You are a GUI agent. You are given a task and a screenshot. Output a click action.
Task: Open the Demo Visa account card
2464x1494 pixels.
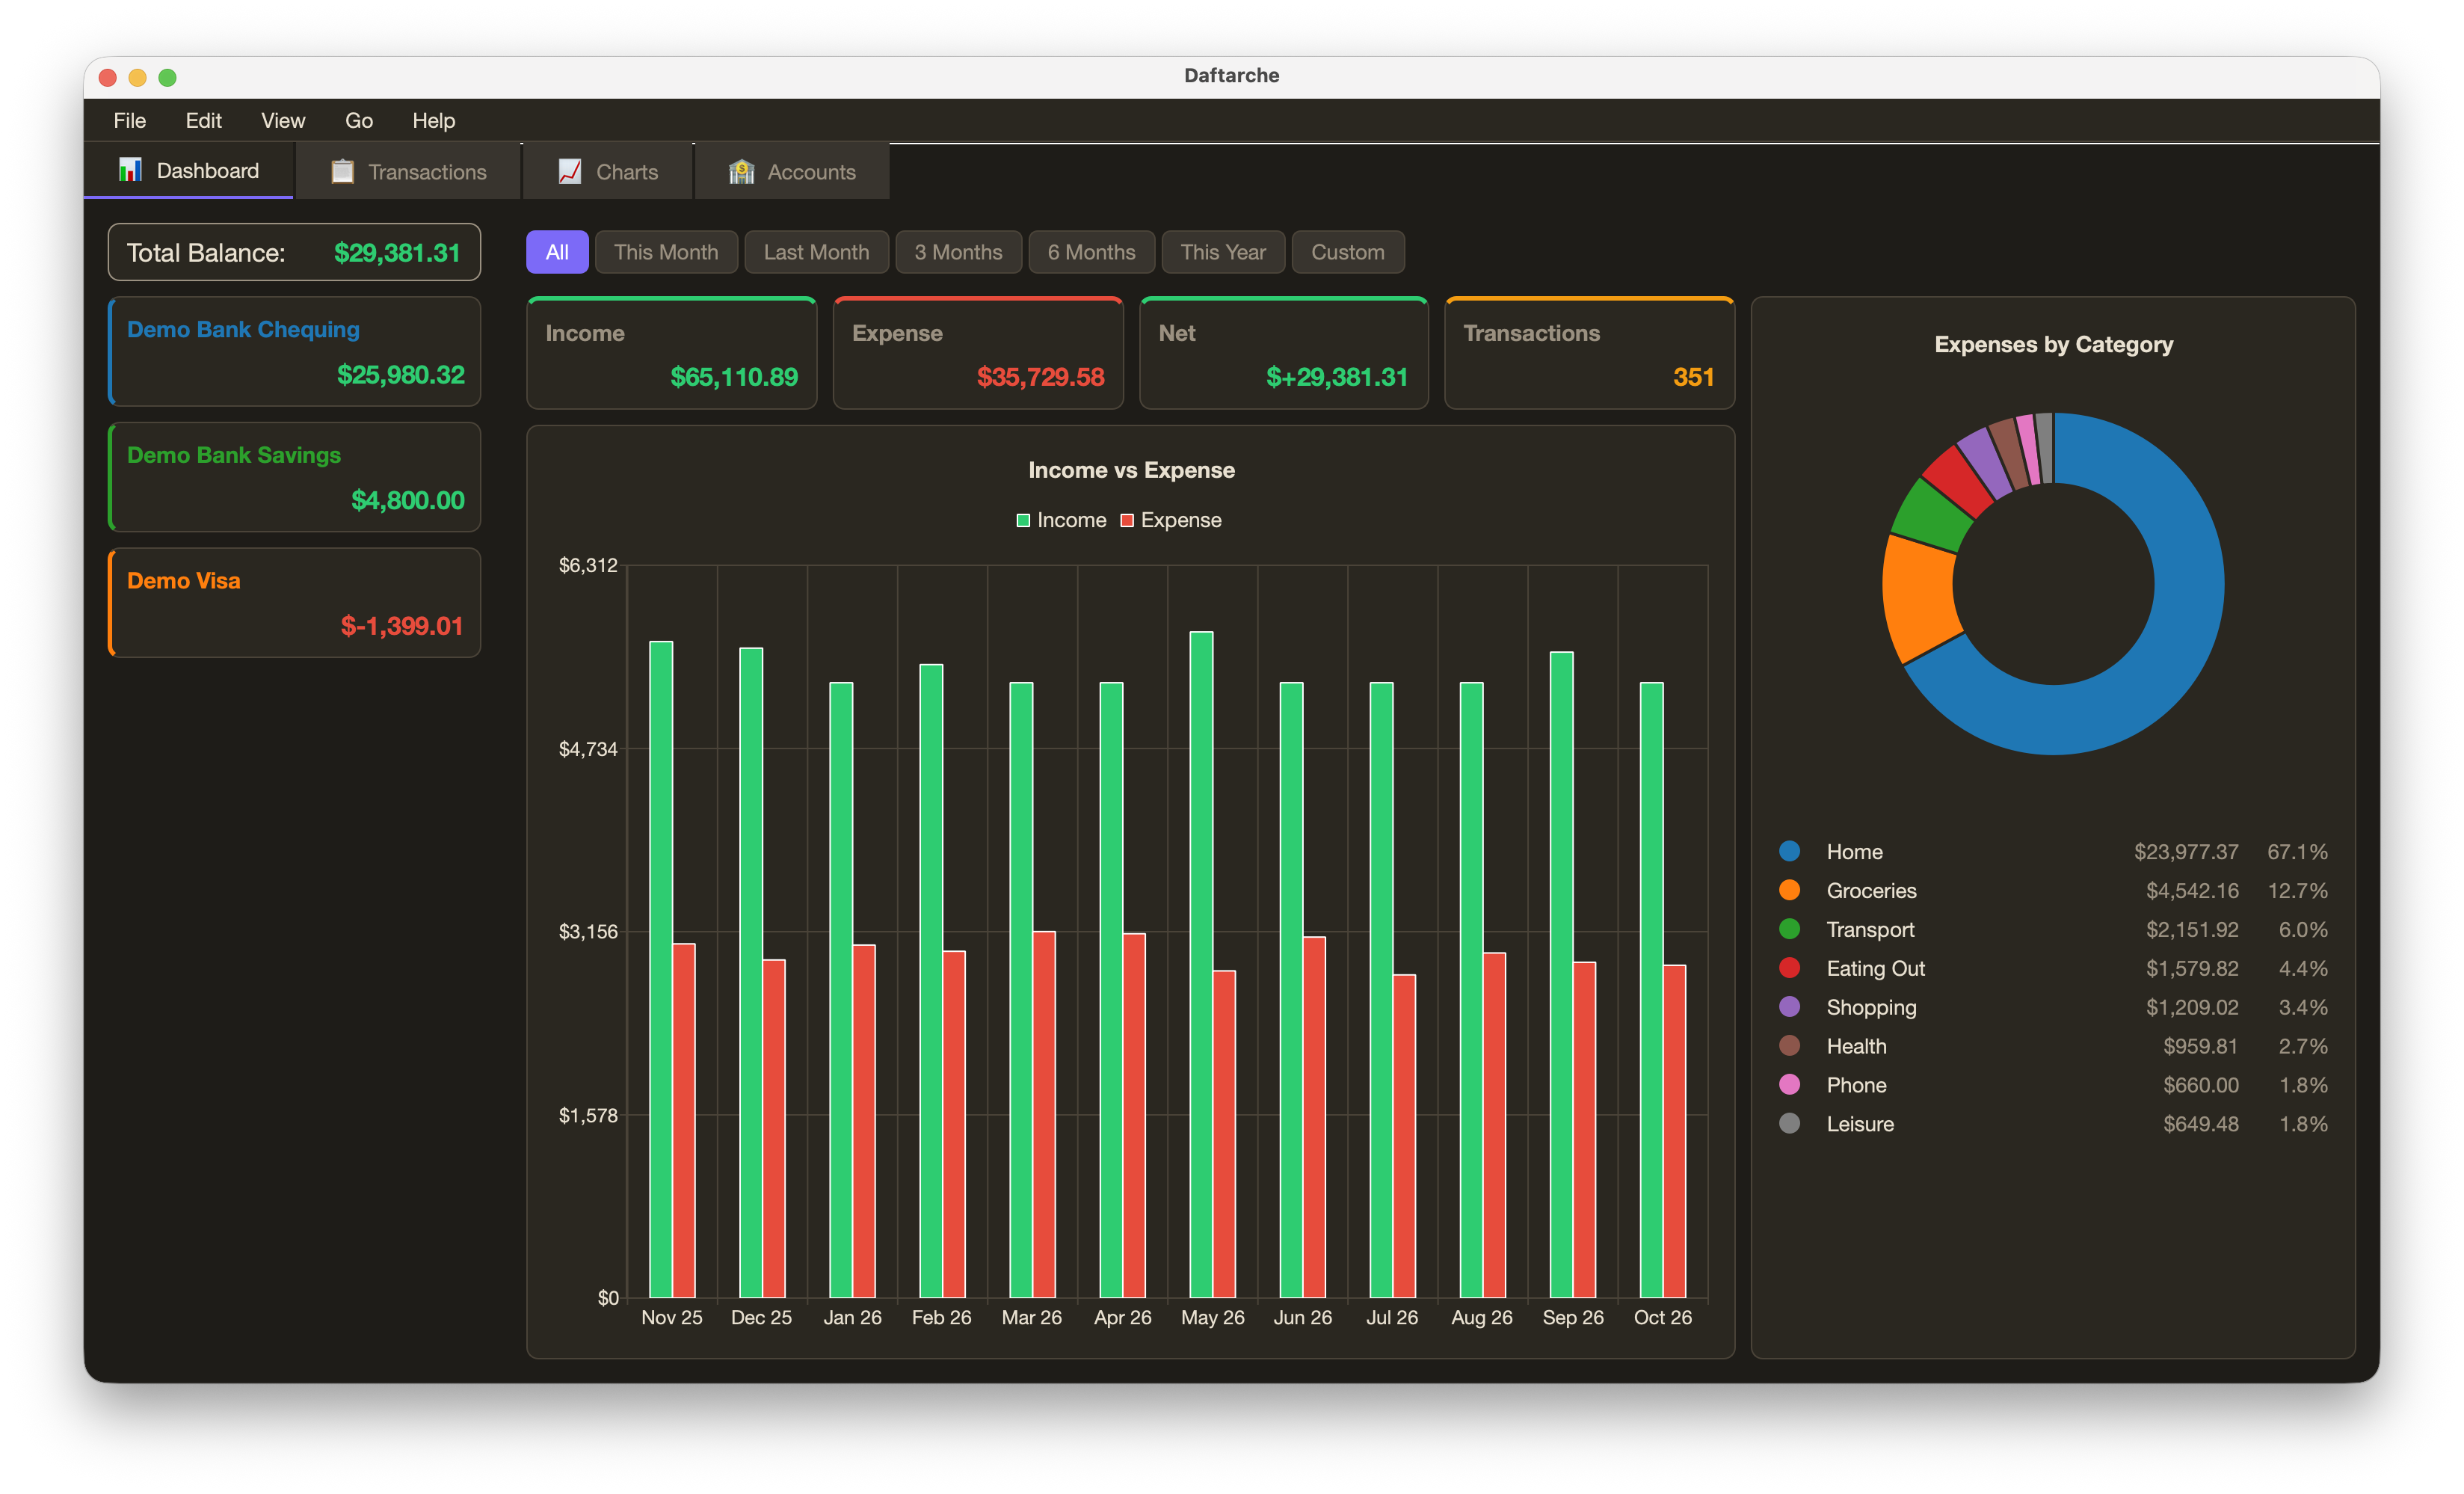tap(294, 603)
